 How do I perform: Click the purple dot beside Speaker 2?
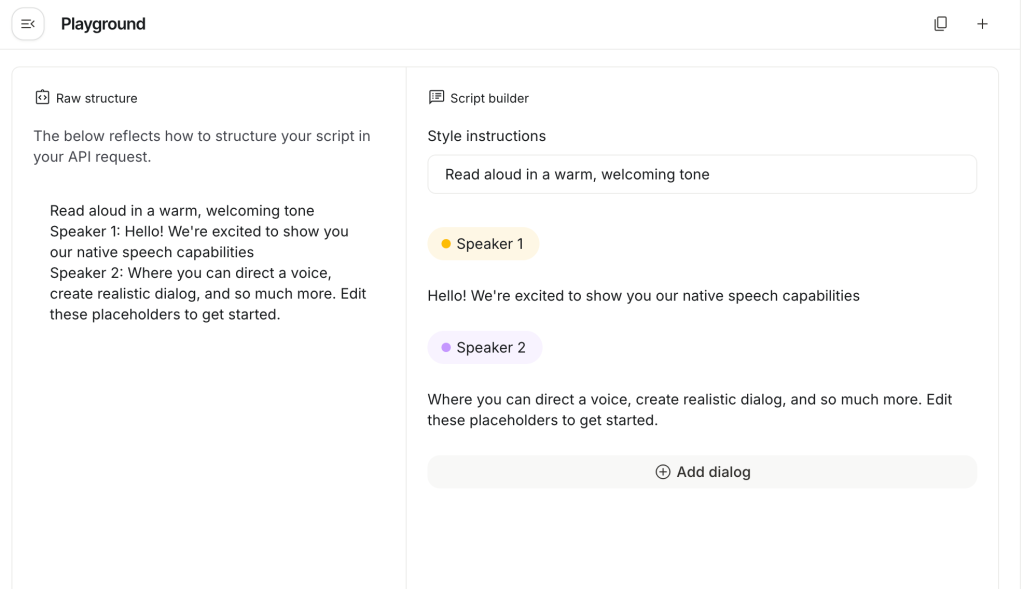tap(446, 348)
